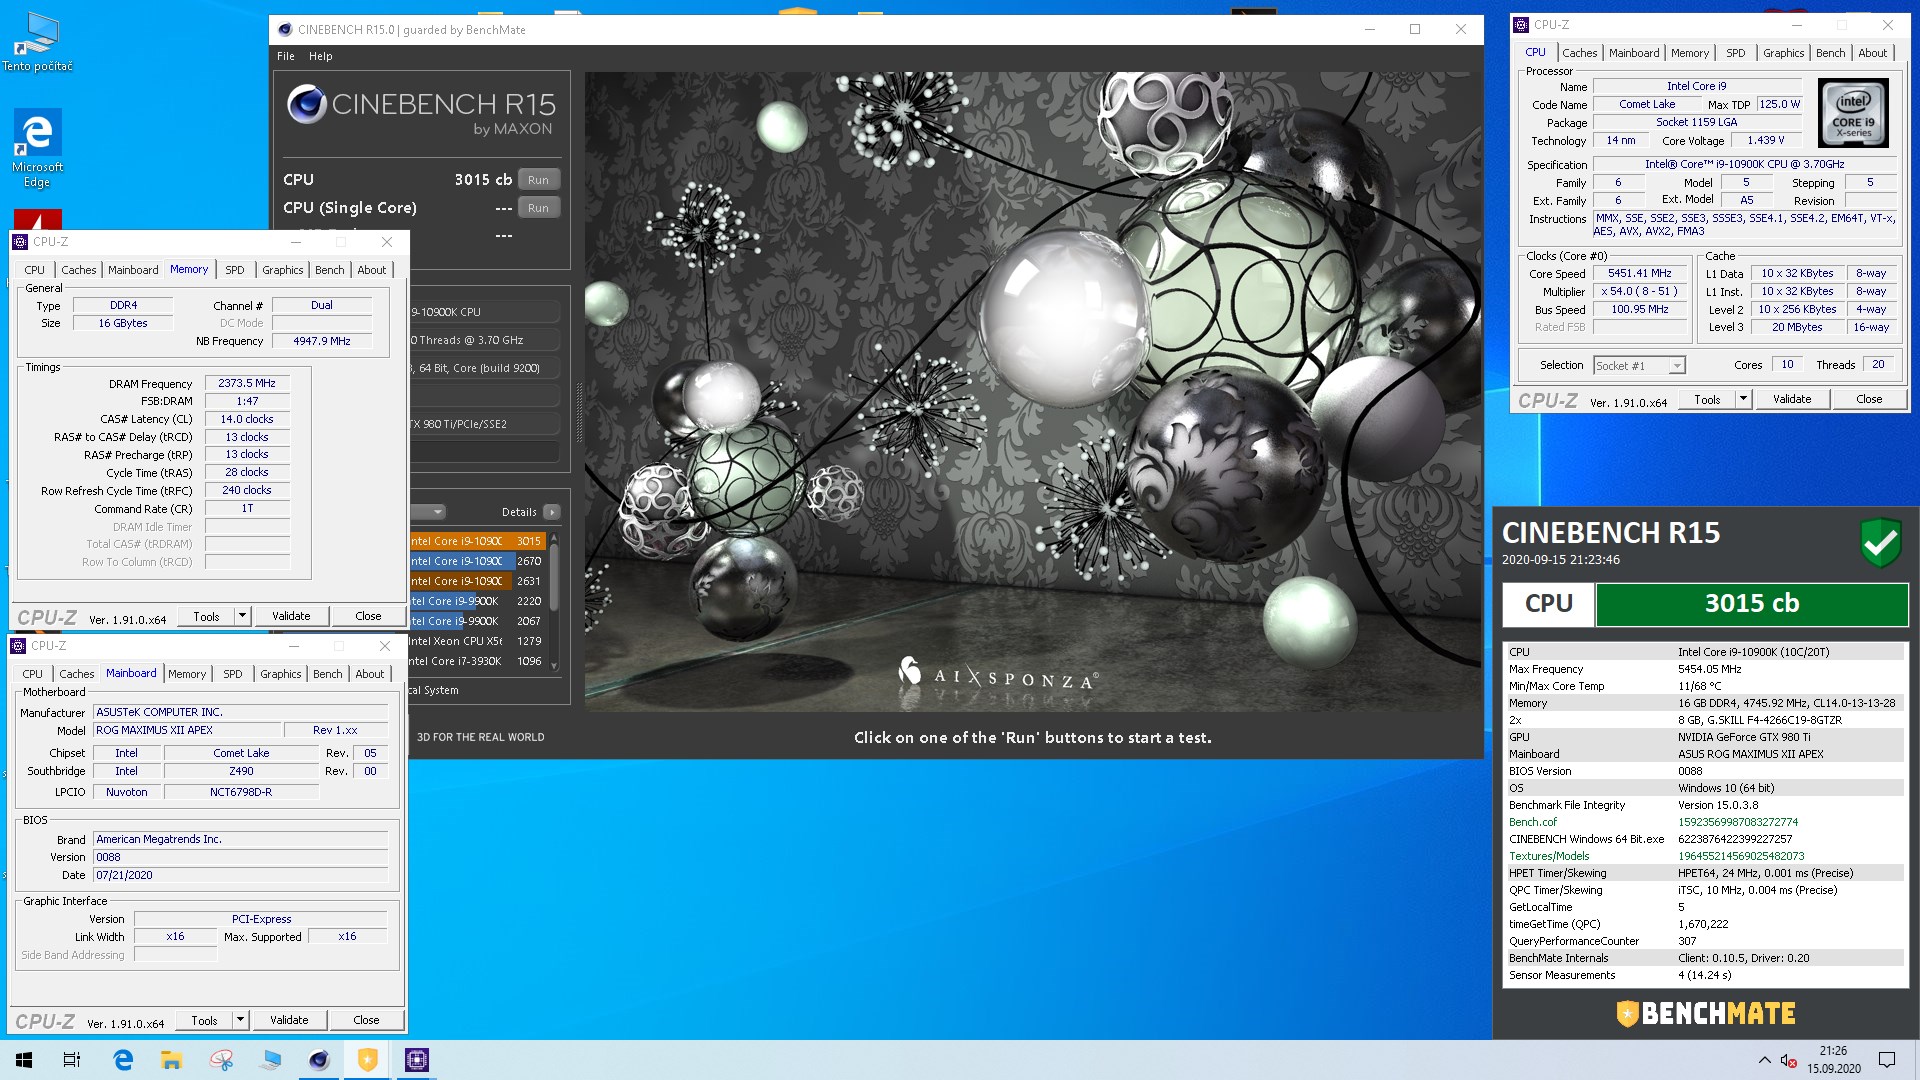This screenshot has width=1920, height=1080.
Task: Run the CPU benchmark test
Action: pyautogui.click(x=538, y=180)
